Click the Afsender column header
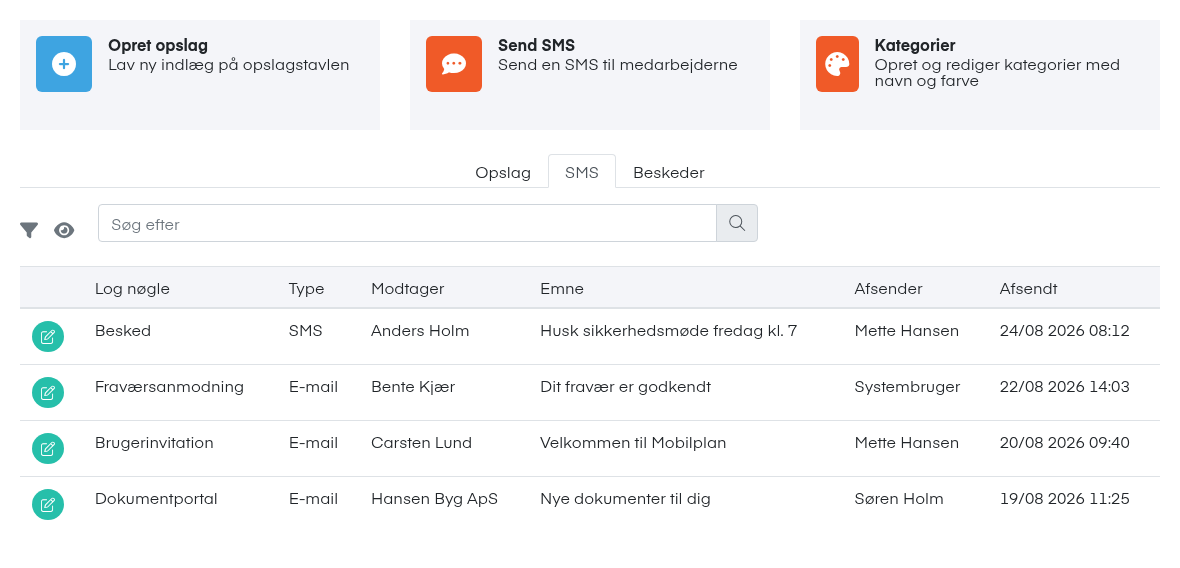The height and width of the screenshot is (568, 1180). pos(889,289)
